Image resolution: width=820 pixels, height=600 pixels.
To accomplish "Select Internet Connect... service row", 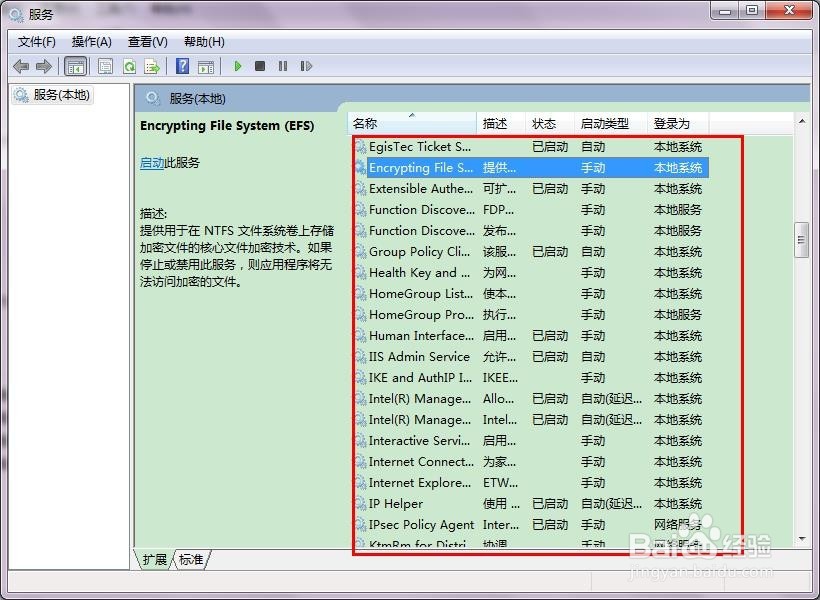I will (531, 462).
